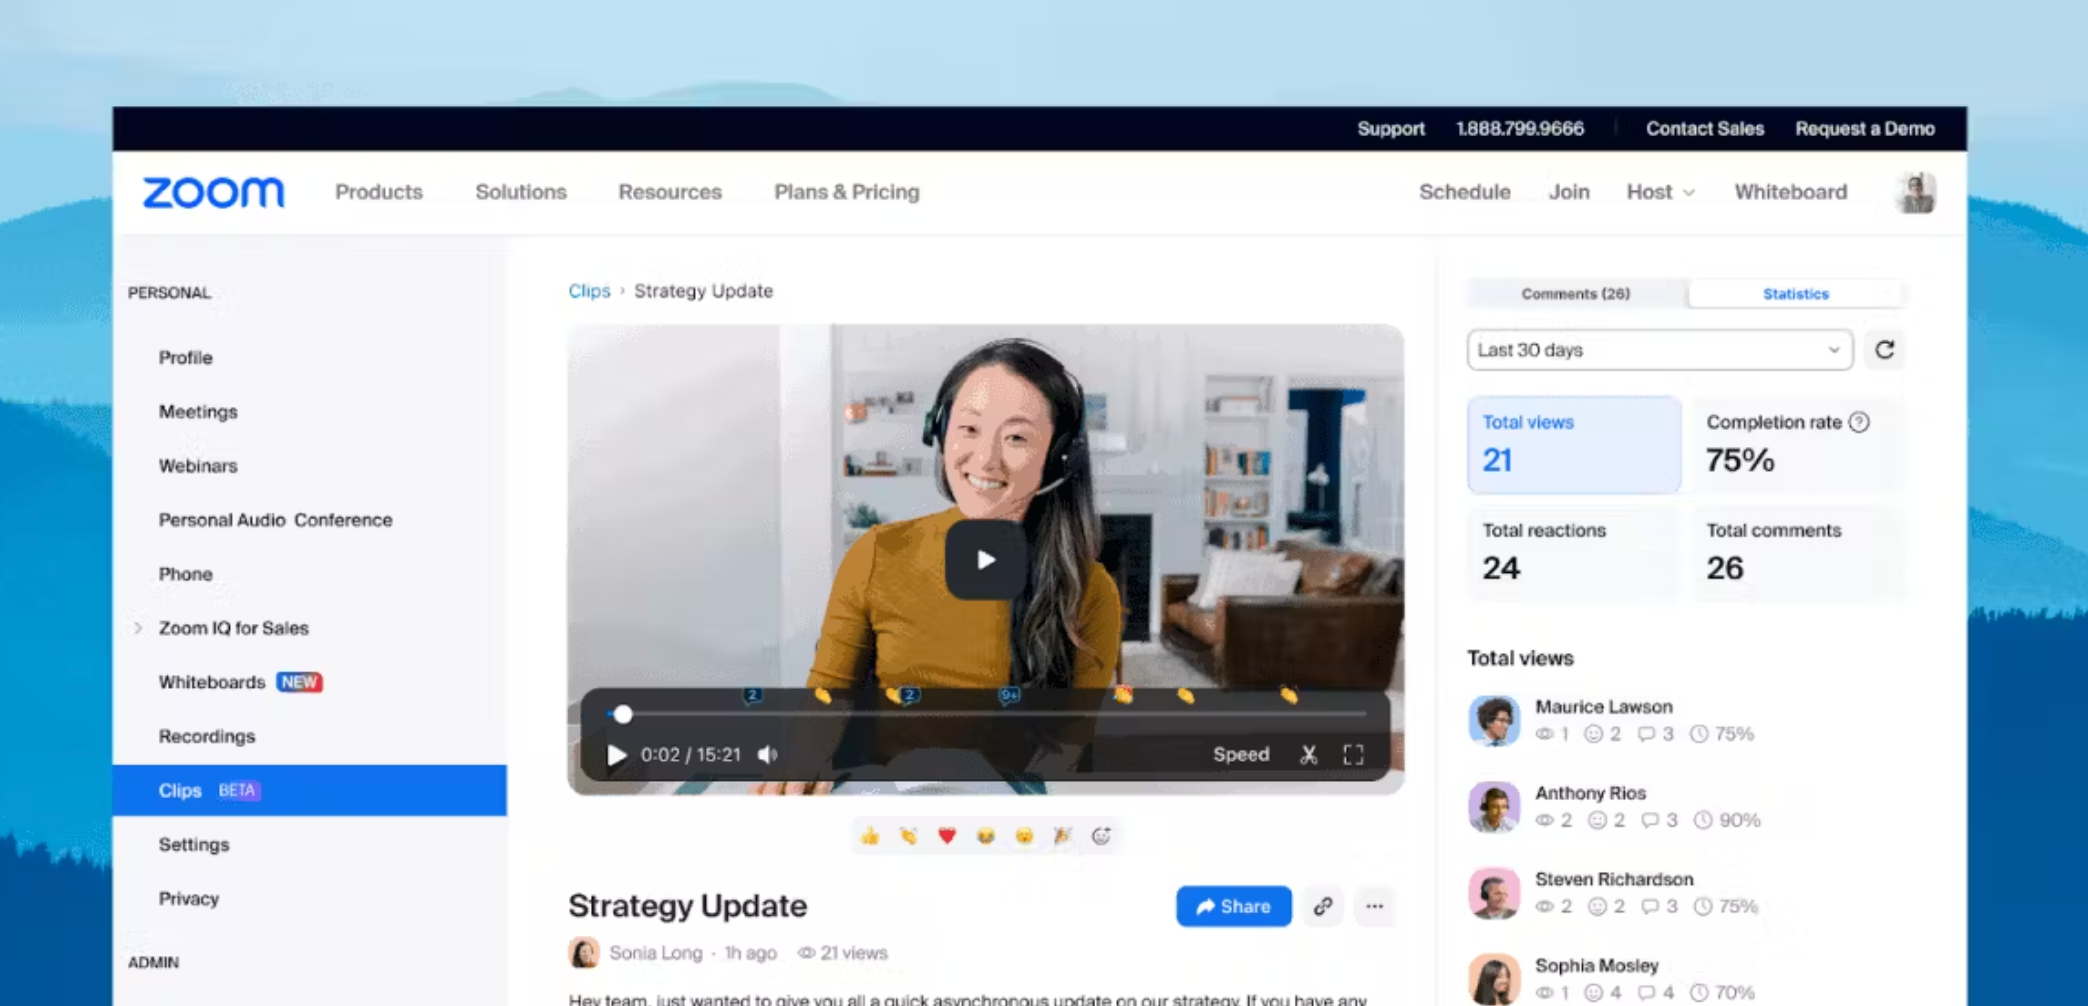Select the Completion rate stat card

pyautogui.click(x=1799, y=444)
